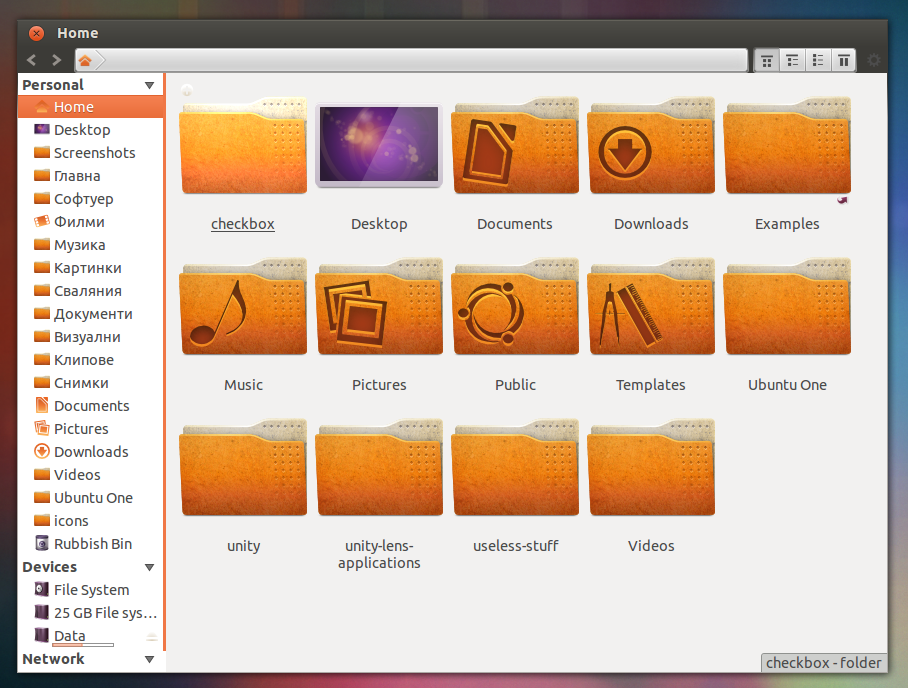
Task: Open the Public share folder icon
Action: [515, 311]
